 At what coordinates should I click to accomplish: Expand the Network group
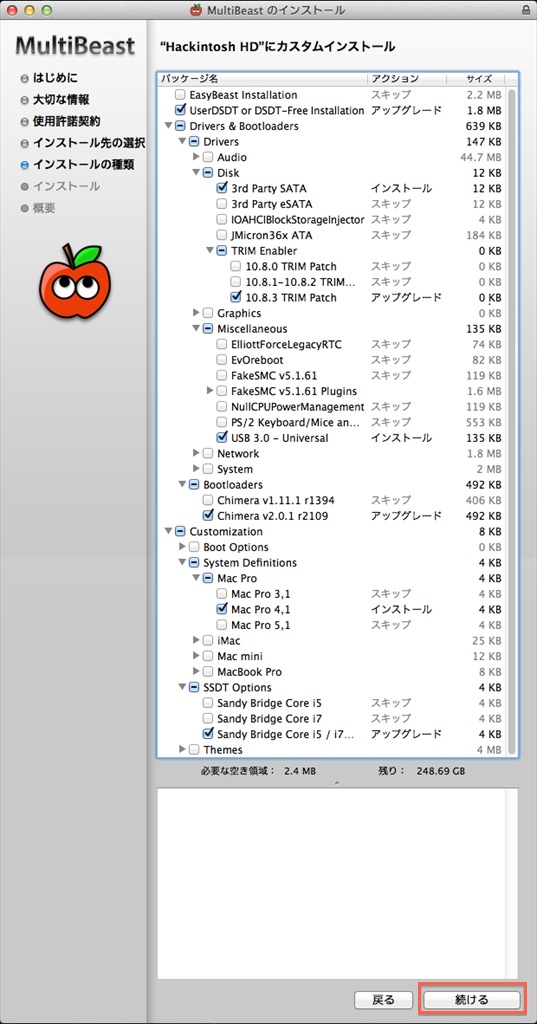pos(197,453)
